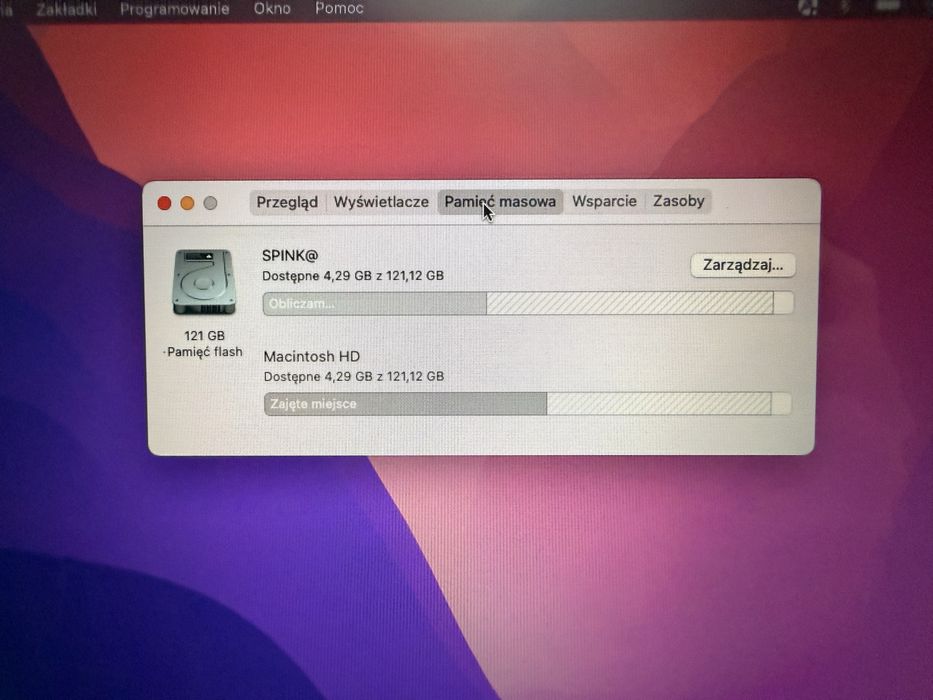Image resolution: width=933 pixels, height=700 pixels.
Task: Open the Wsparcie tab
Action: coord(604,201)
